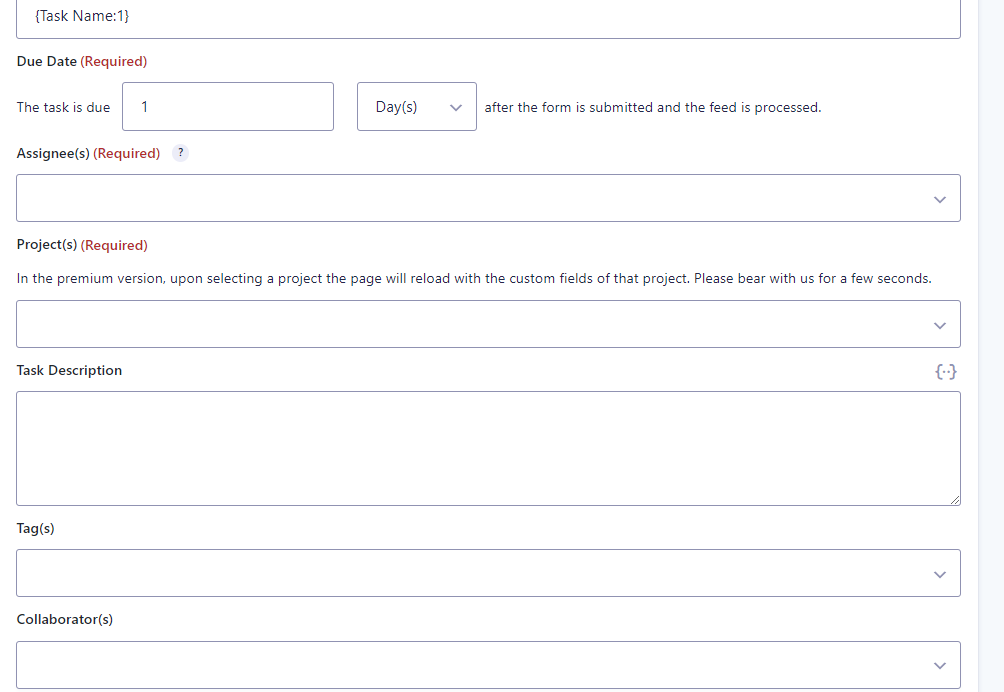Click the chevron on the Project(s) selector
Viewport: 1004px width, 692px height.
[x=939, y=324]
